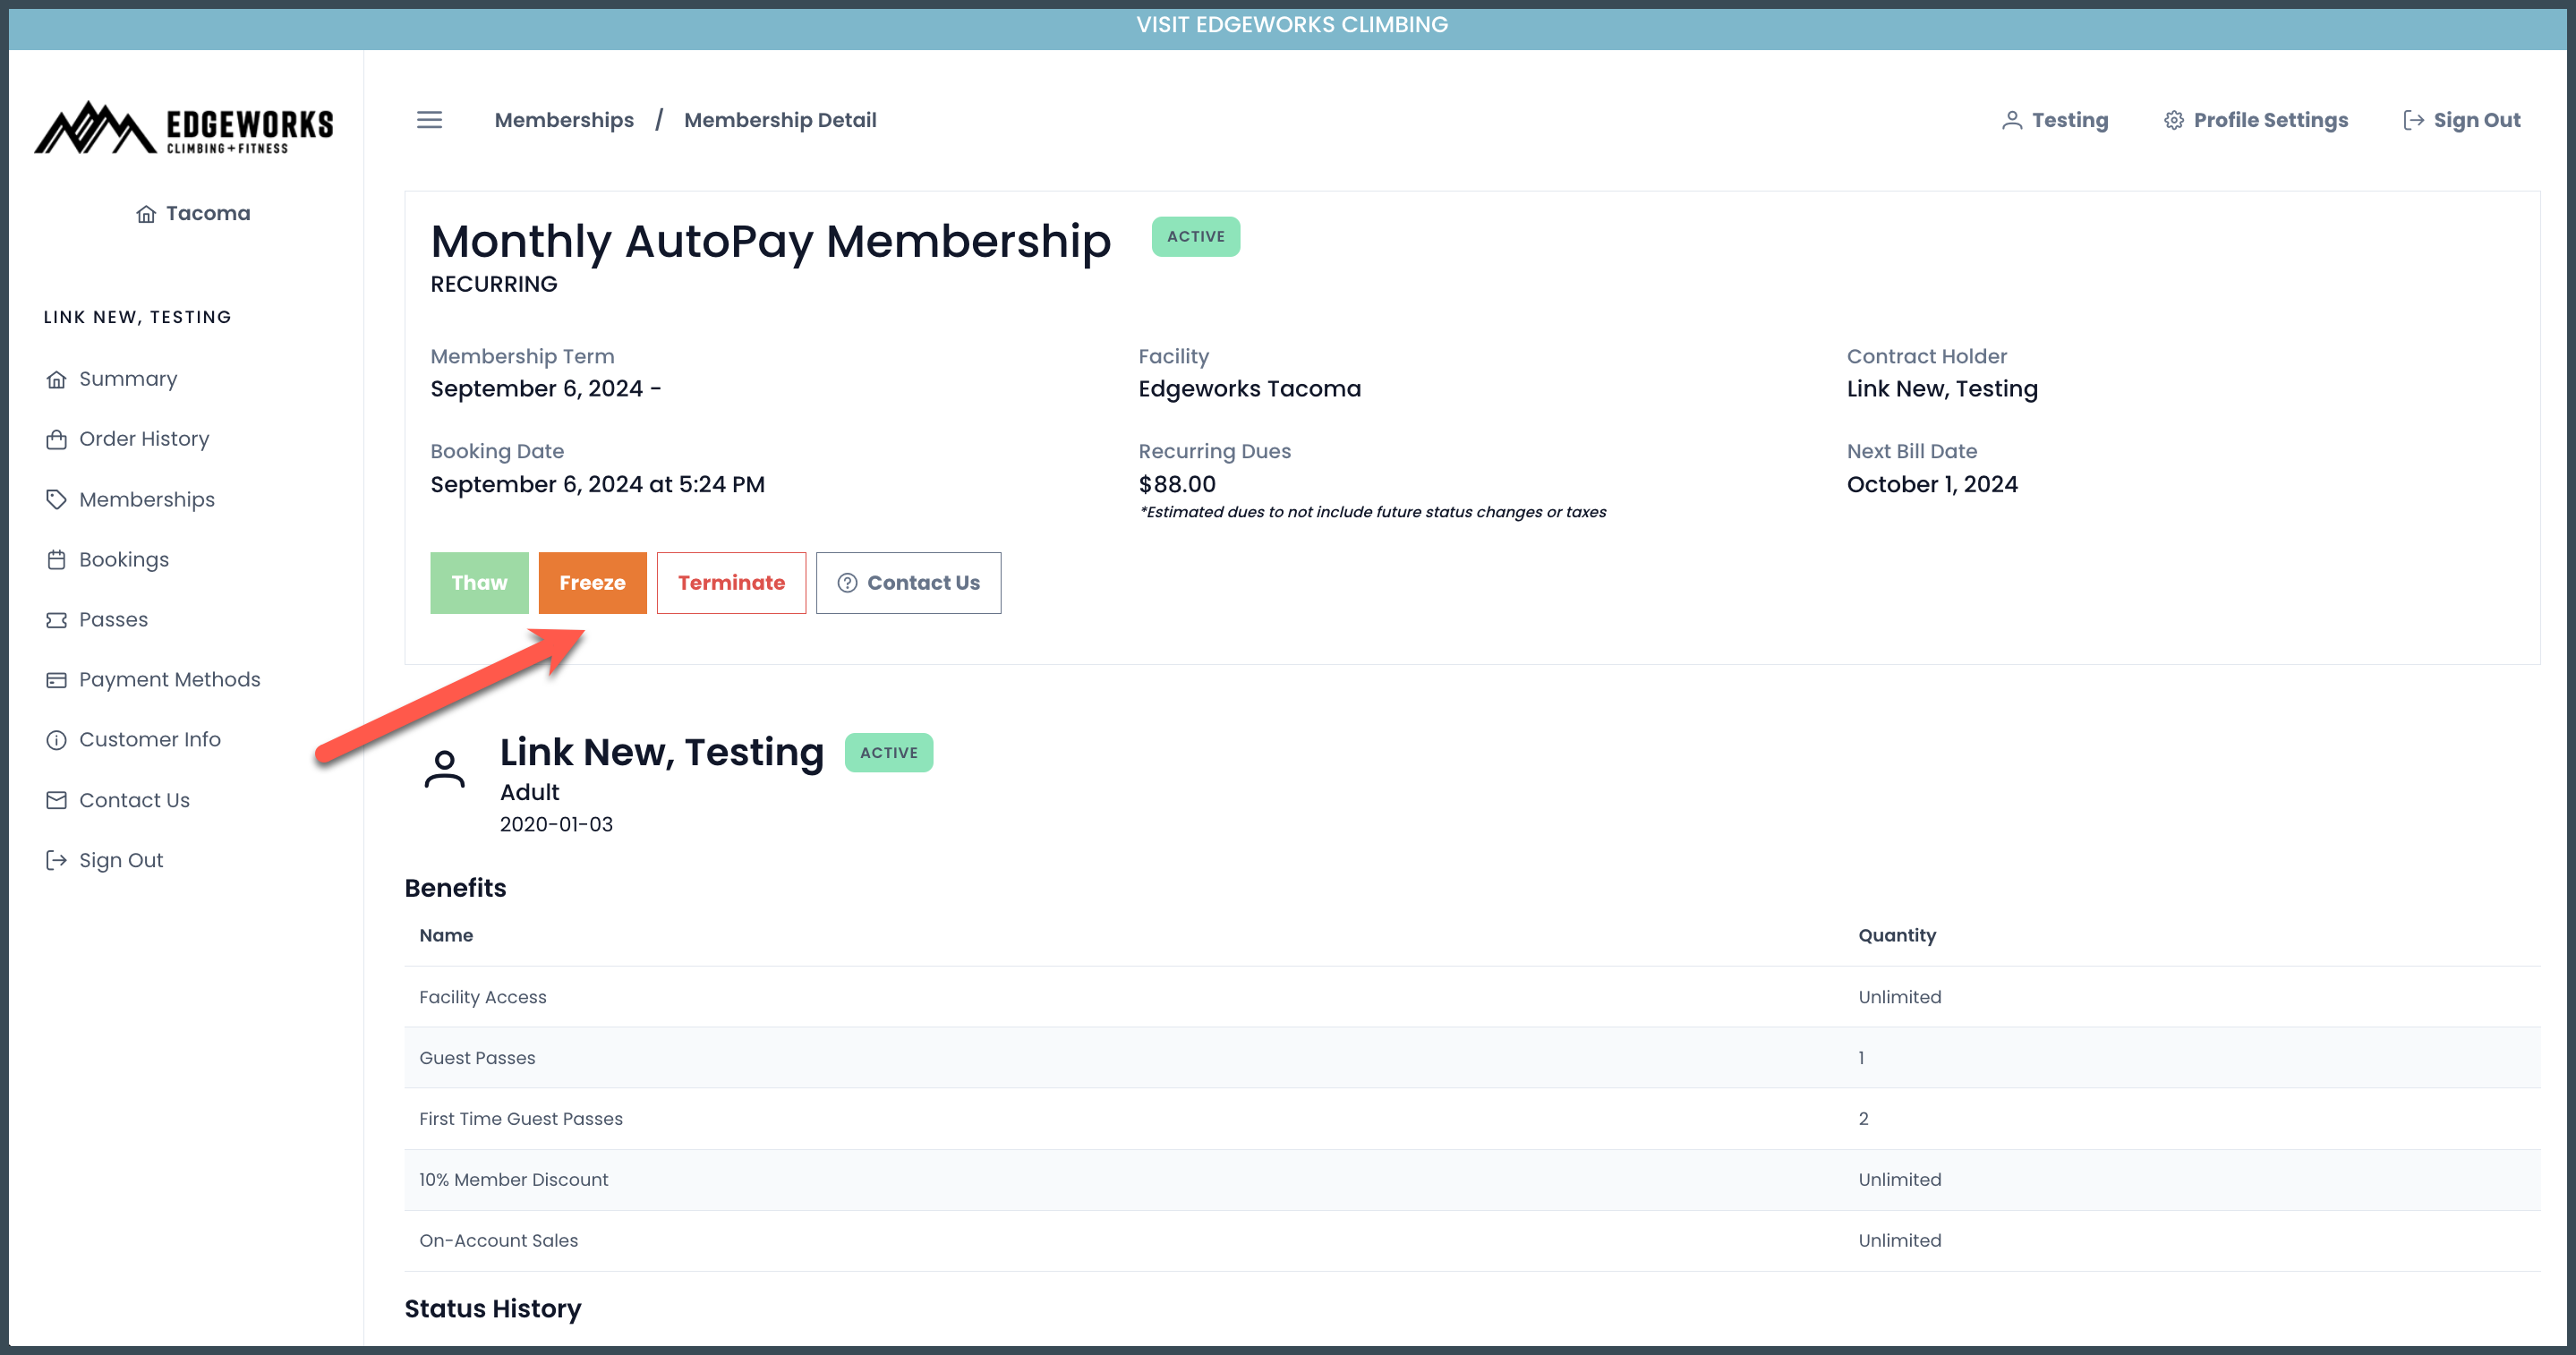Click the Summary house icon in sidebar
This screenshot has height=1355, width=2576.
56,379
